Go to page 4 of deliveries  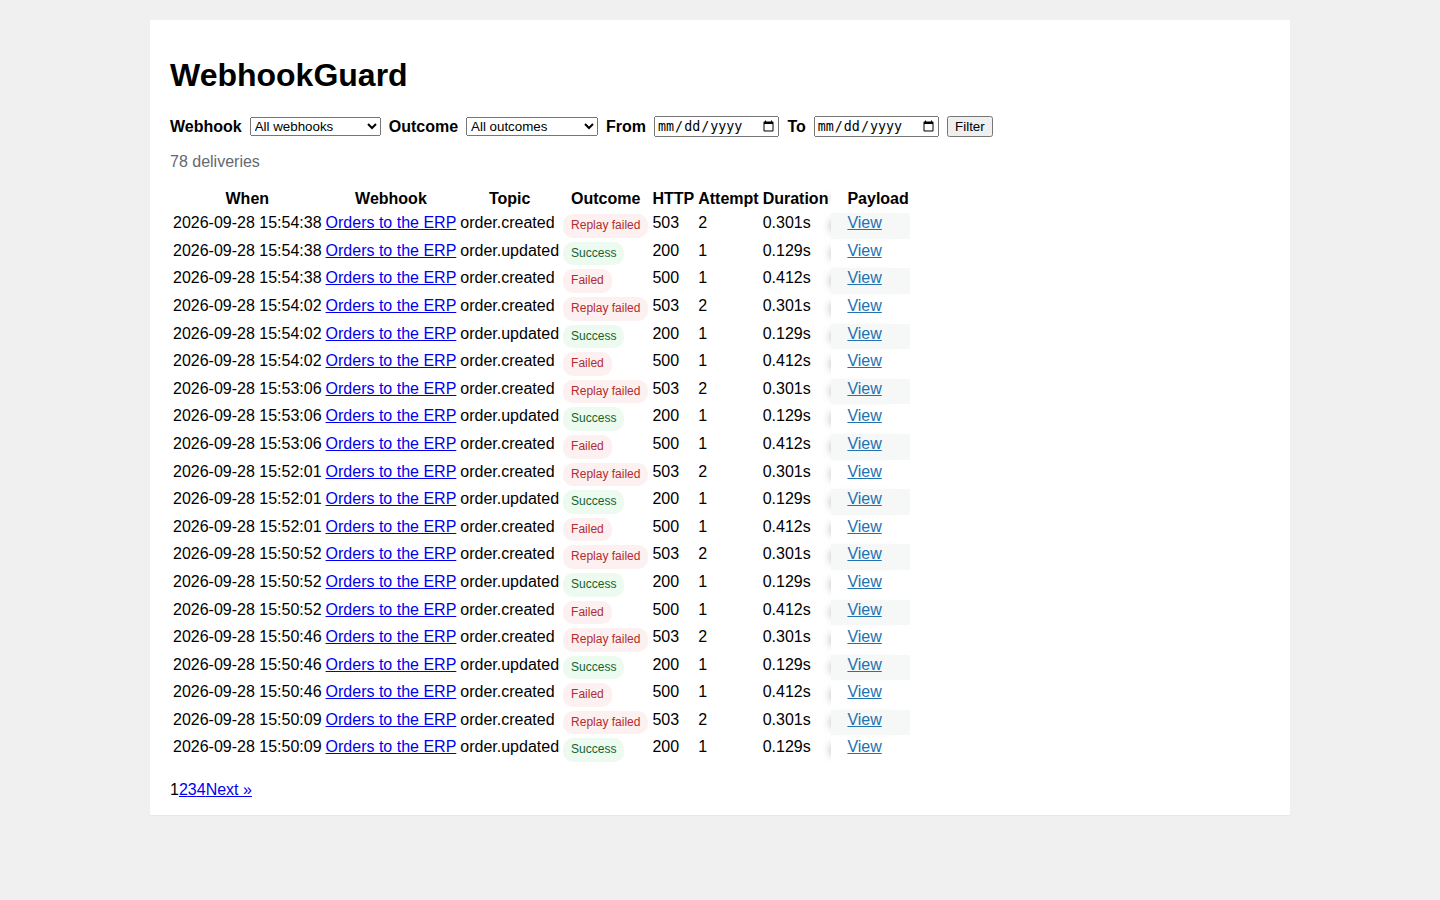point(201,789)
